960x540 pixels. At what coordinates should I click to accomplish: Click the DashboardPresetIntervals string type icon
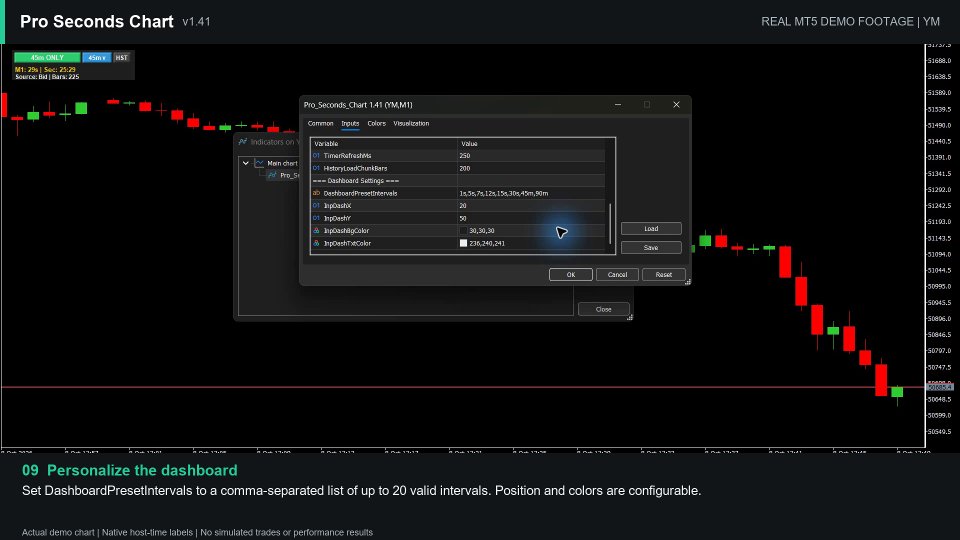click(316, 193)
